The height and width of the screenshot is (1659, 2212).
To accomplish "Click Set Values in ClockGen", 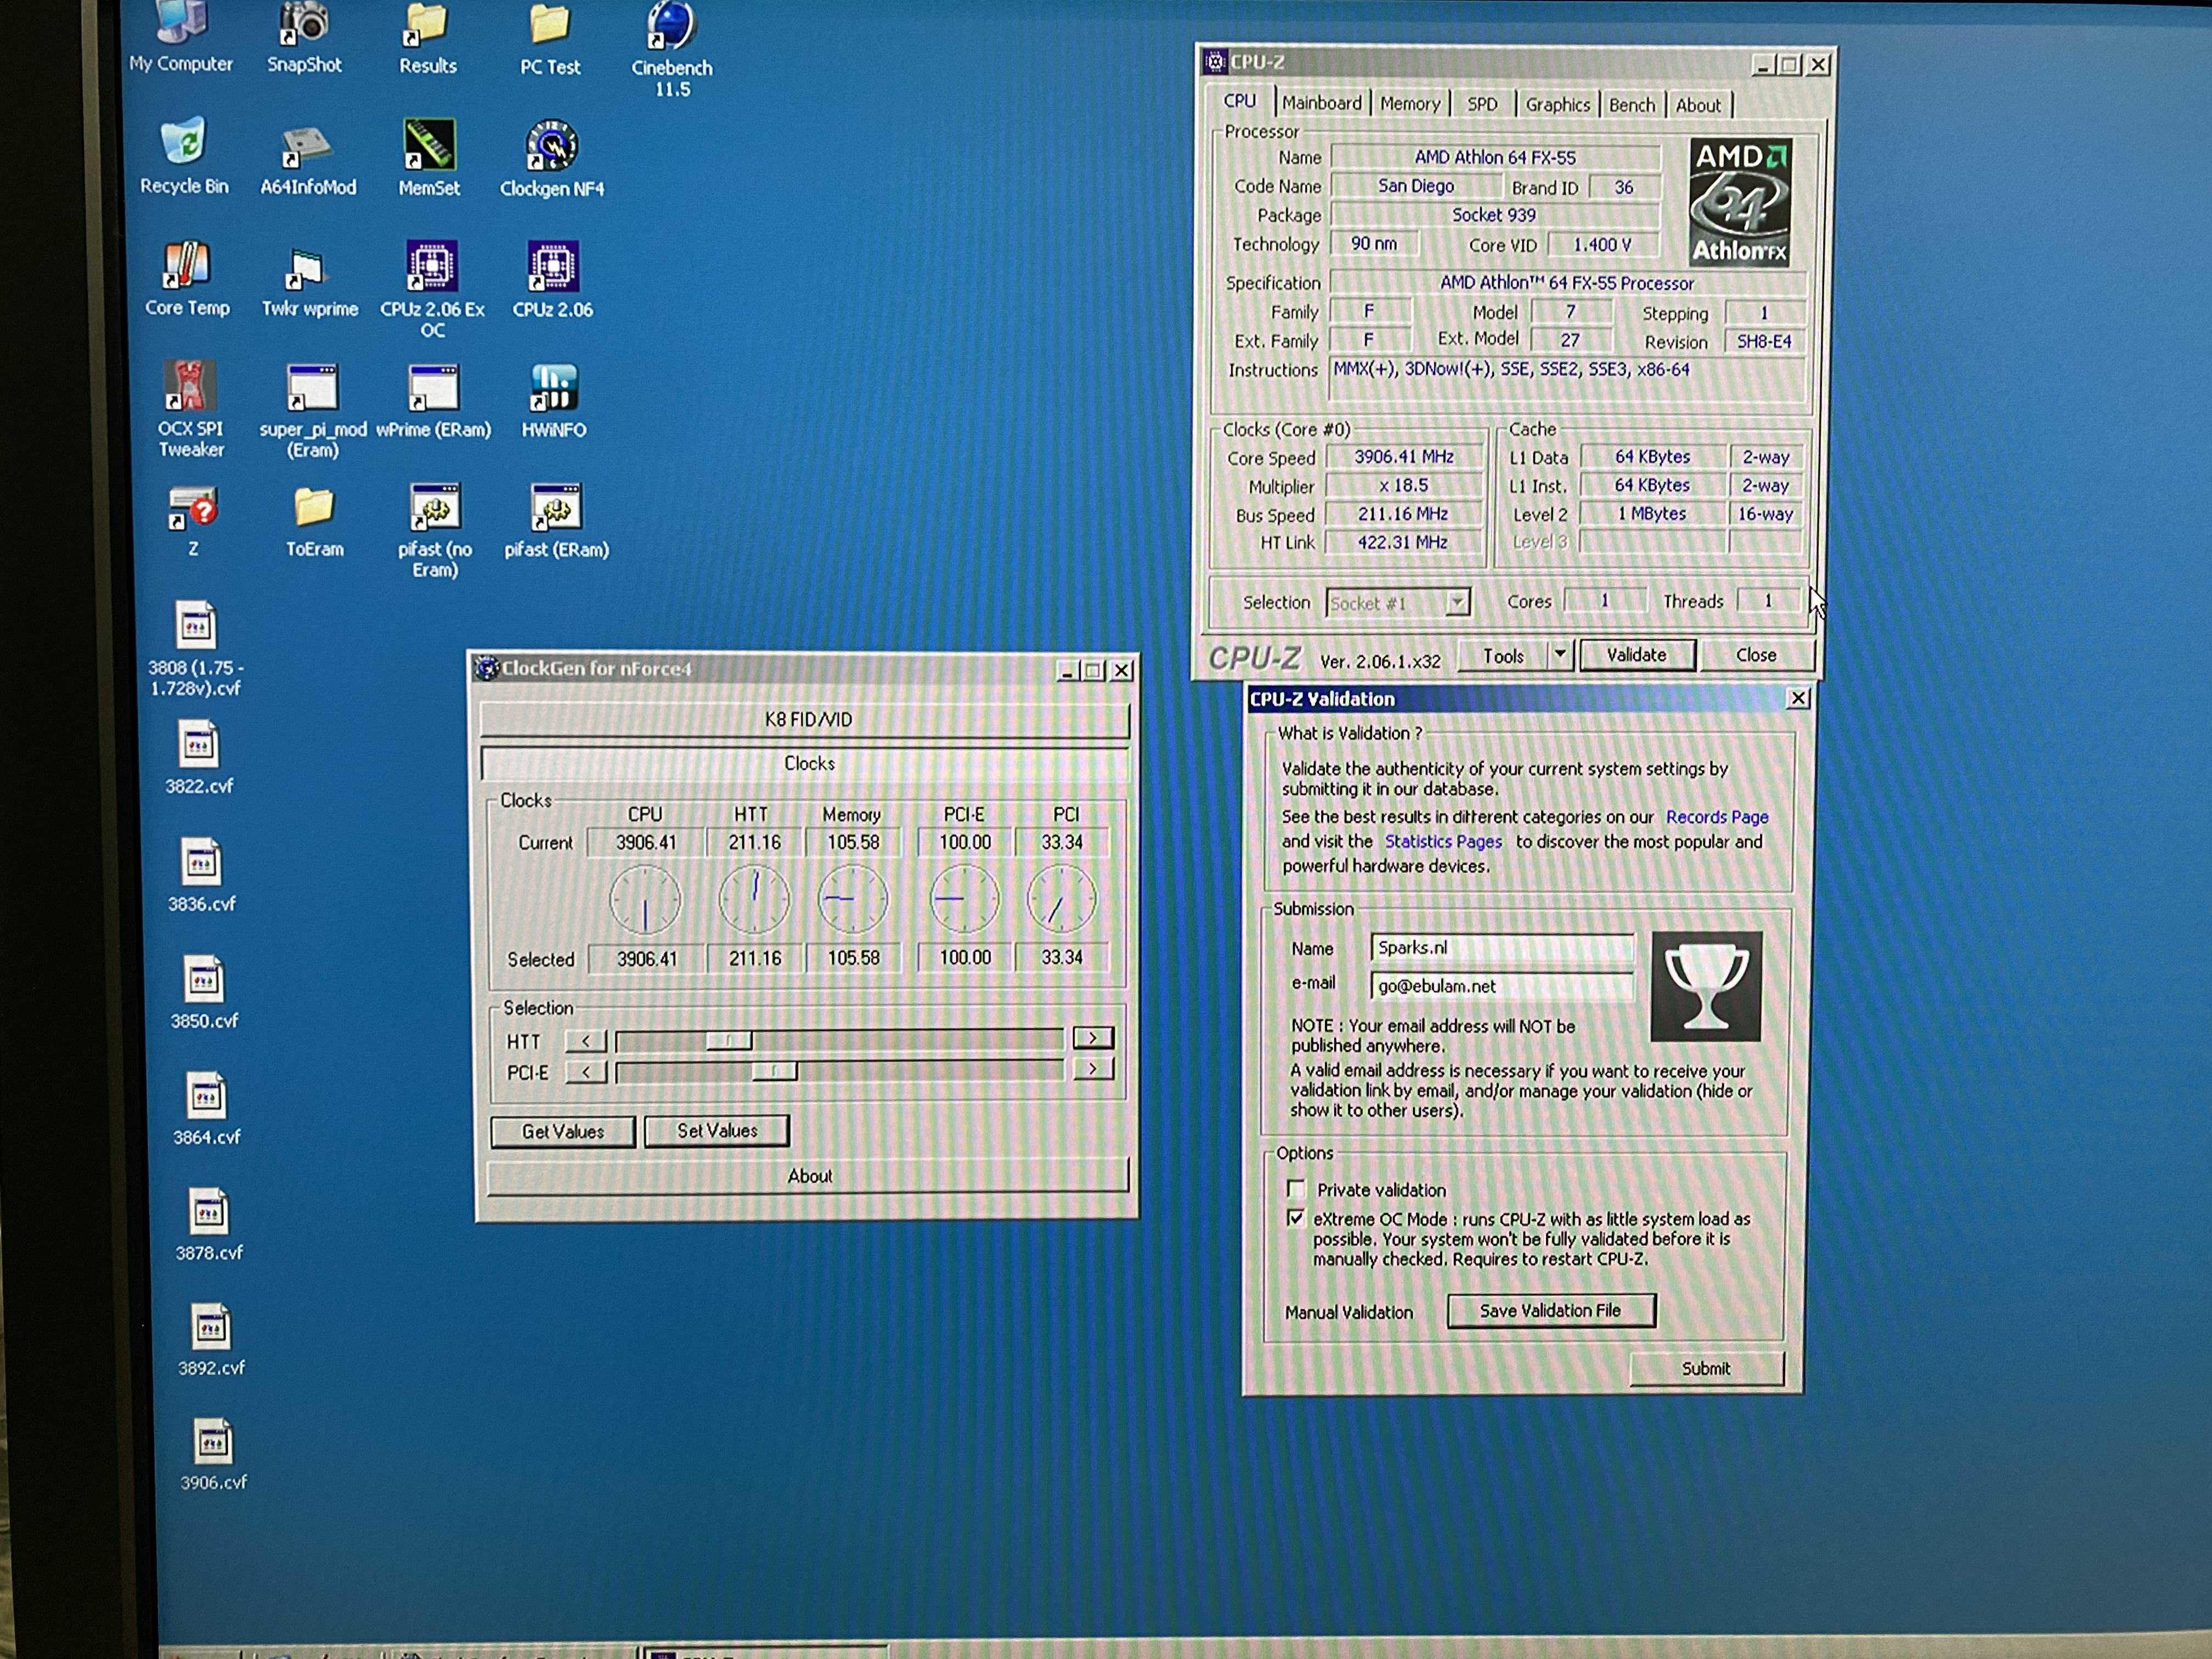I will [717, 1130].
